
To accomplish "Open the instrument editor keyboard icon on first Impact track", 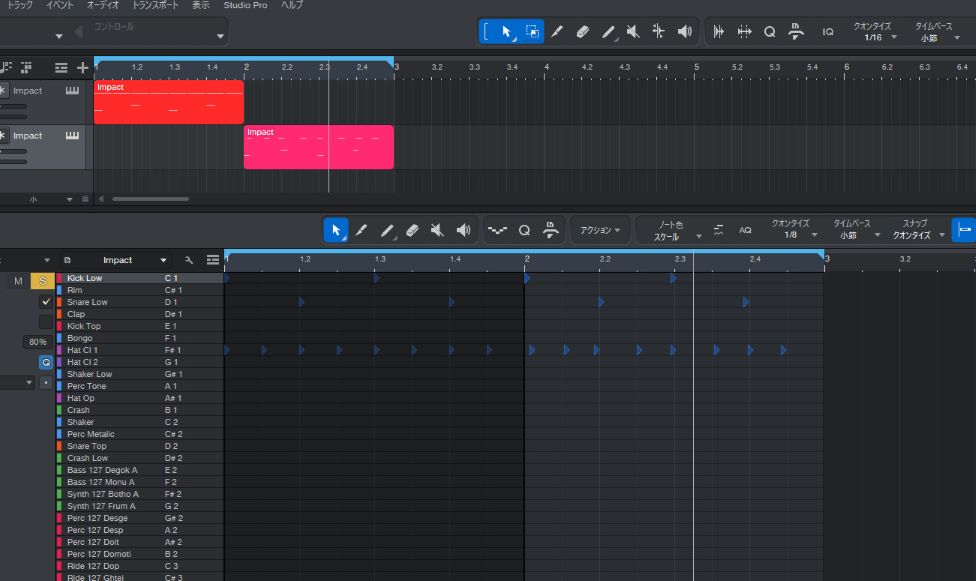I will coord(72,91).
